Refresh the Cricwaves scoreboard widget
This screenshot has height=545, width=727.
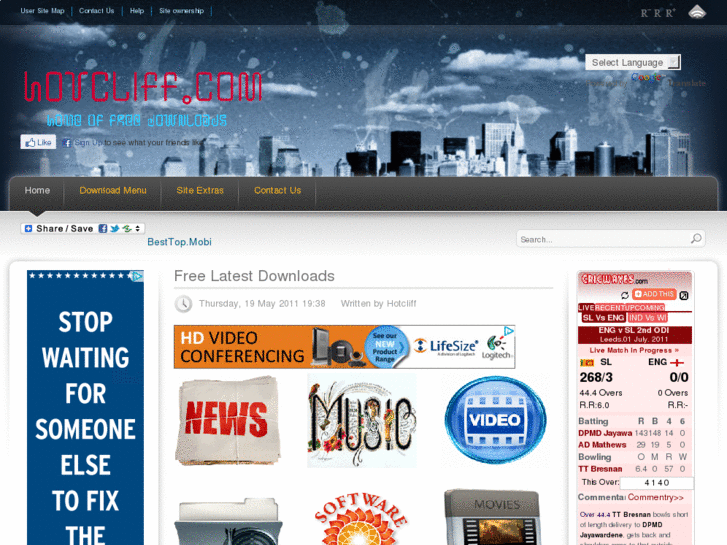(625, 295)
